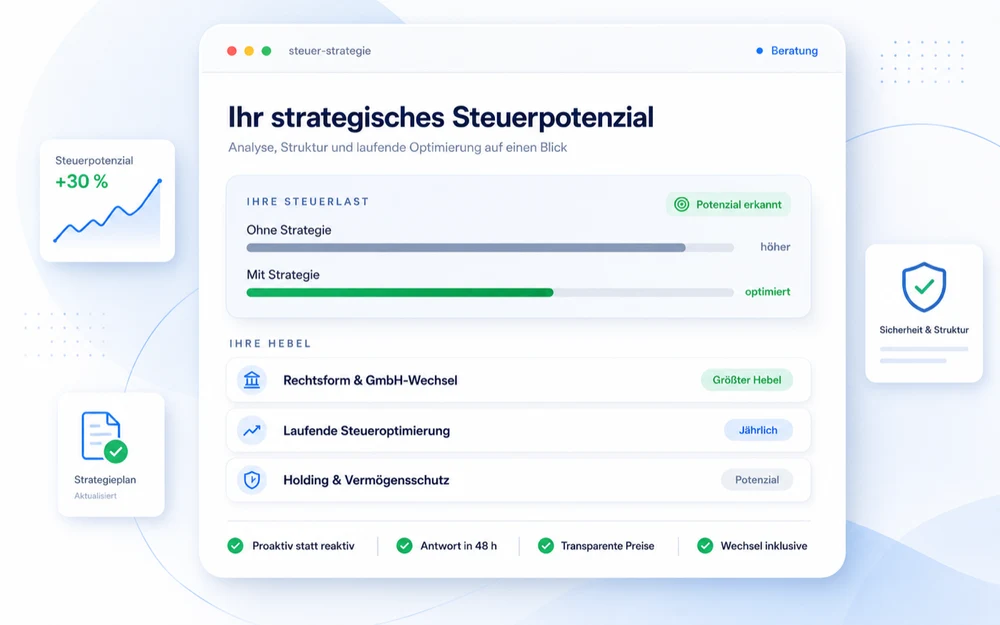Click the Strategieplan document icon
This screenshot has height=625, width=1000.
(x=104, y=437)
